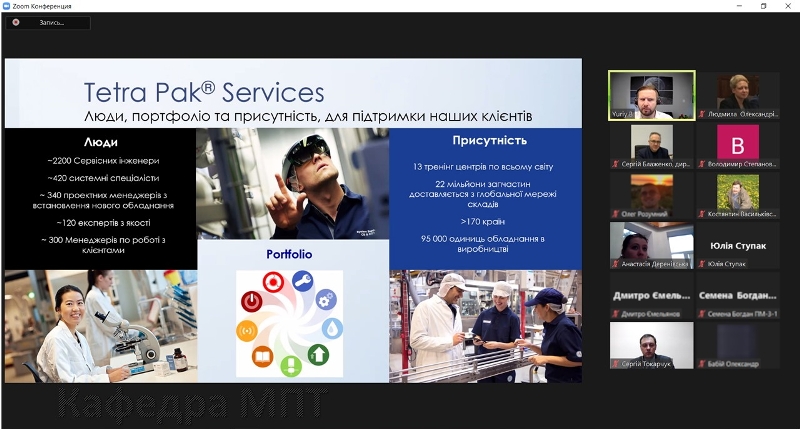Click the muted mic icon on Юлія Ступак's name label

point(702,264)
